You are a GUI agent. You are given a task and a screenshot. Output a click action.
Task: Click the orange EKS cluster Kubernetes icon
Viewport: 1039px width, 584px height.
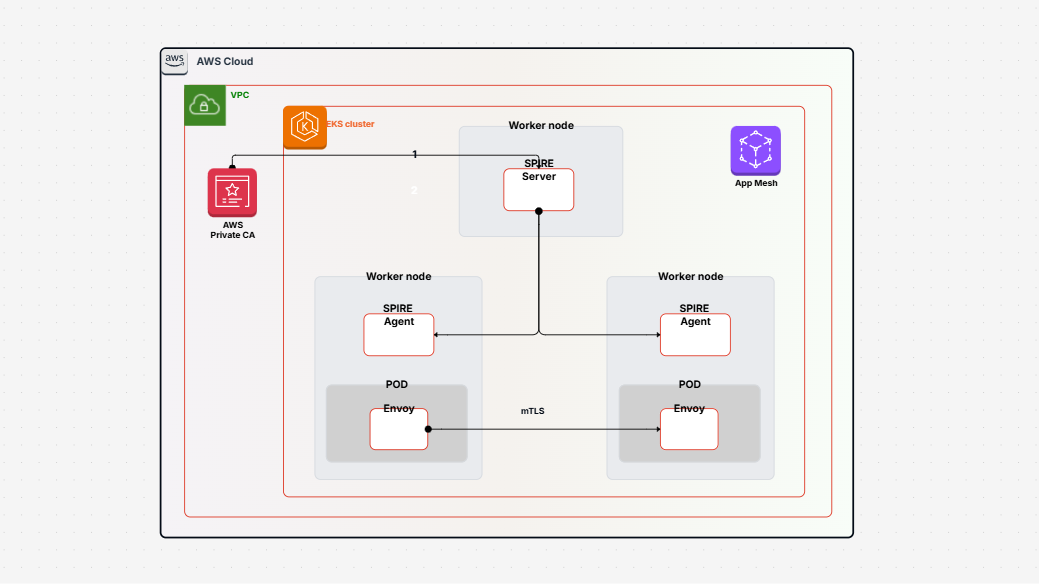click(x=304, y=128)
